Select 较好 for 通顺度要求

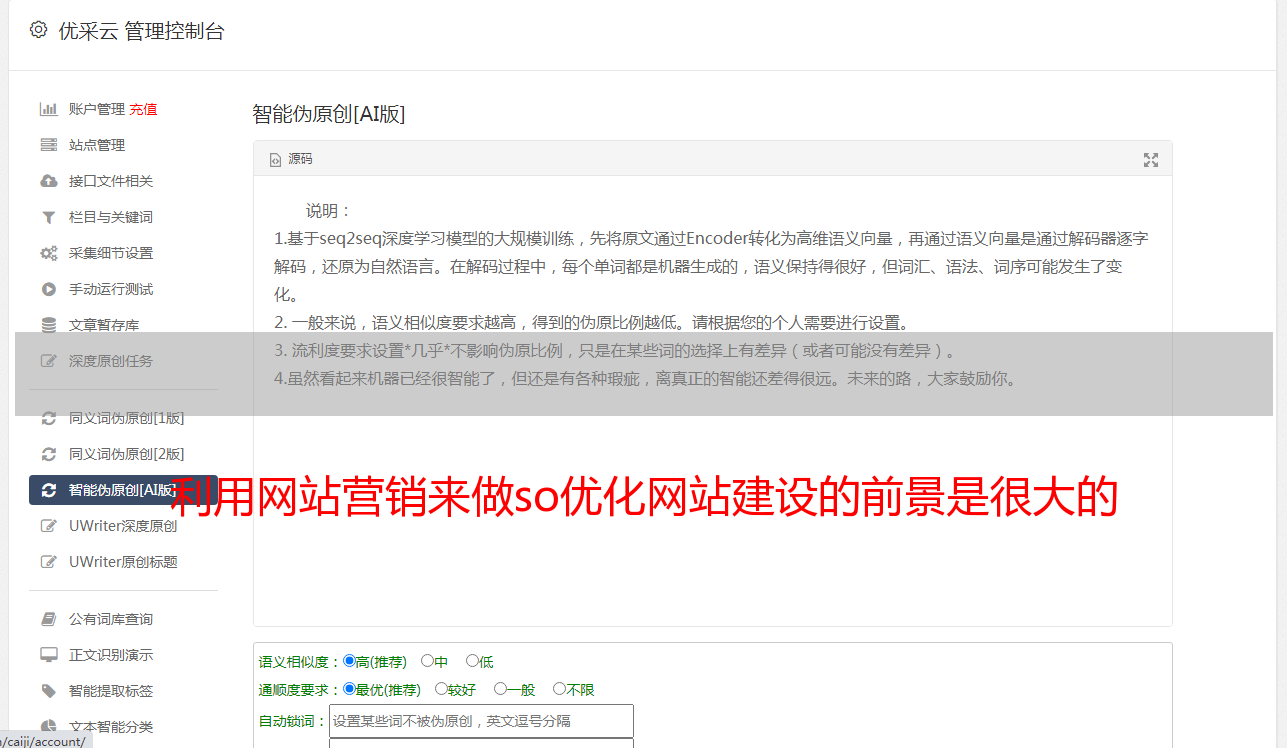[441, 689]
